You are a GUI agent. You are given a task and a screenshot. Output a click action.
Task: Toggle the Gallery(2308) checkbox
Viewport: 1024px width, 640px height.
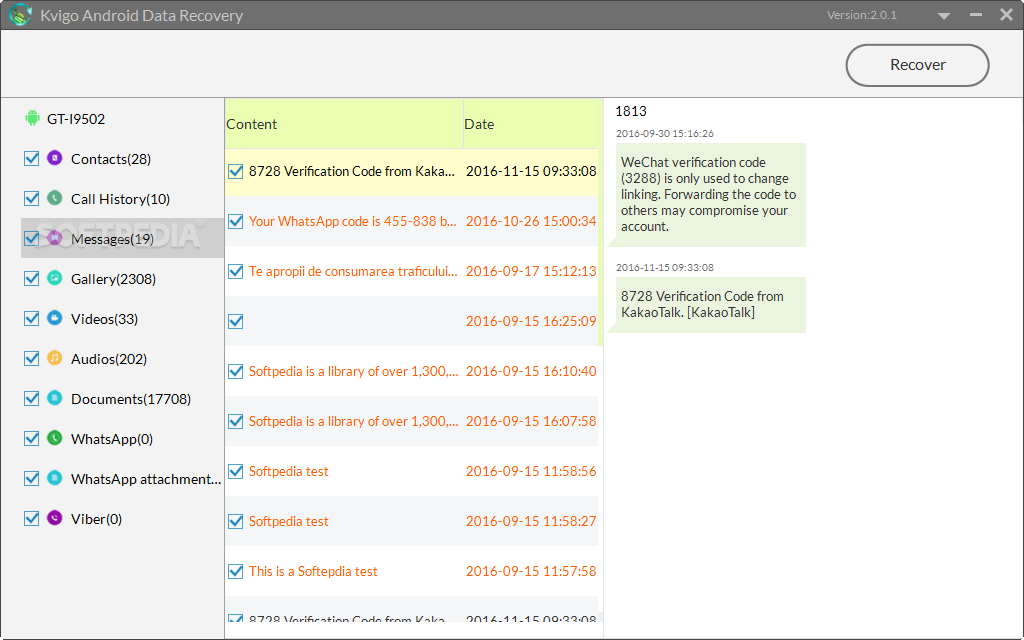[x=31, y=278]
